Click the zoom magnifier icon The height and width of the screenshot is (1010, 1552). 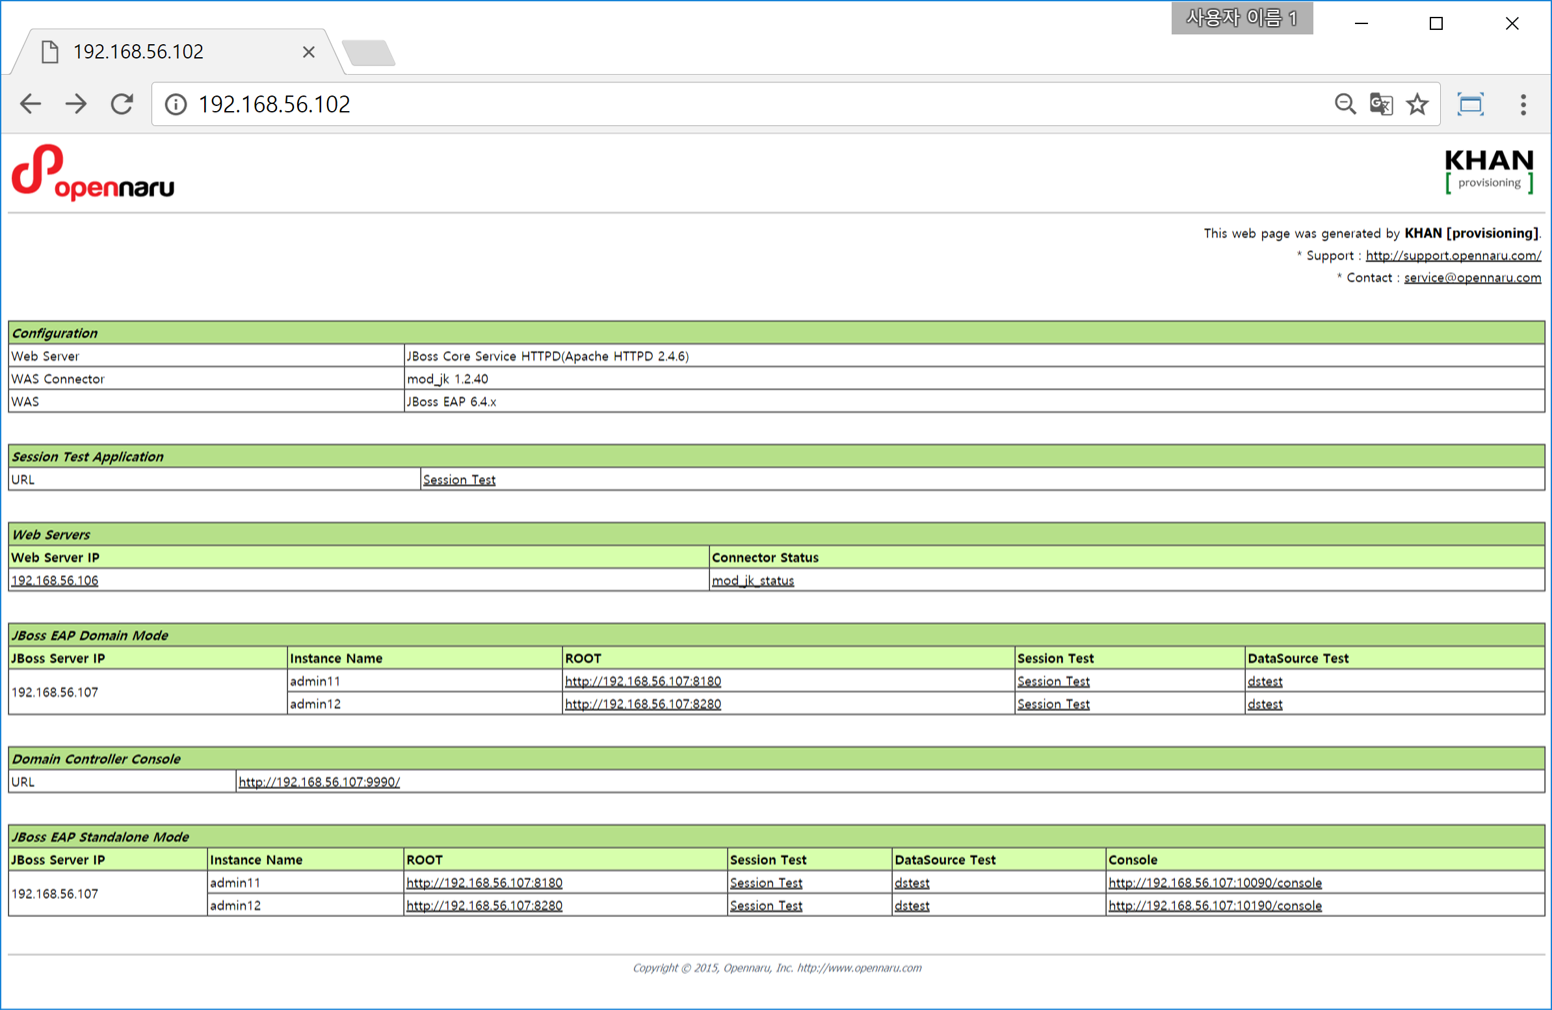point(1345,104)
